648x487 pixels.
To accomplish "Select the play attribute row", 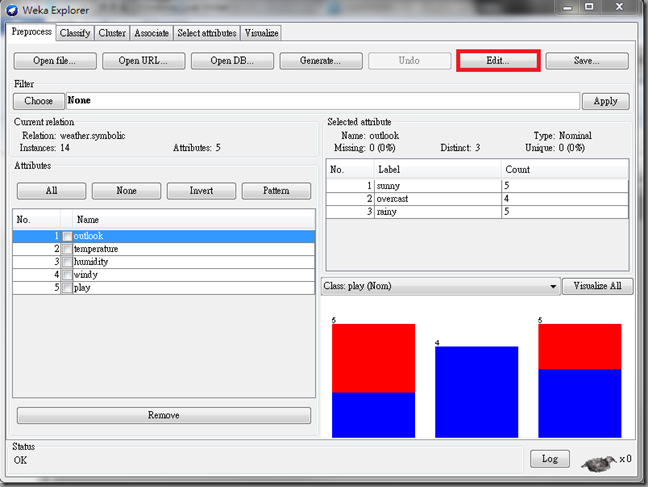I will 164,288.
